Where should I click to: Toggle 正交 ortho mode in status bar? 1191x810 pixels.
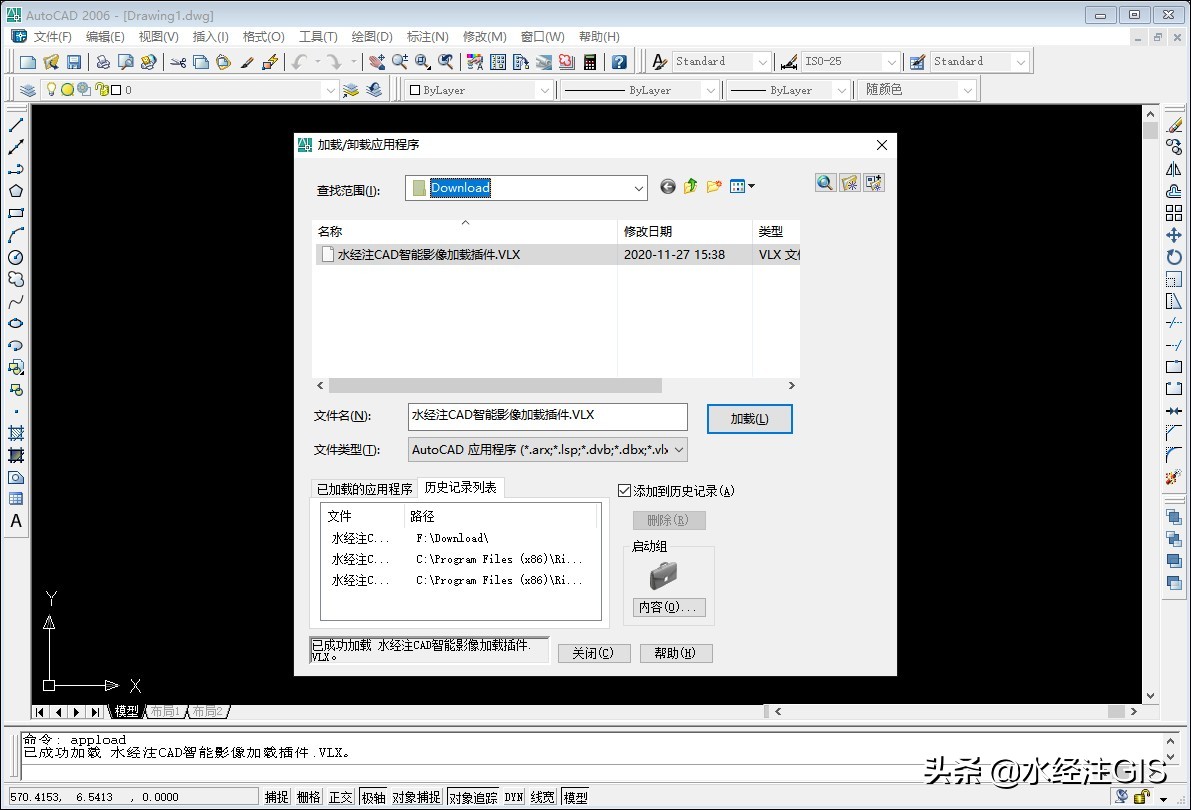[x=341, y=797]
